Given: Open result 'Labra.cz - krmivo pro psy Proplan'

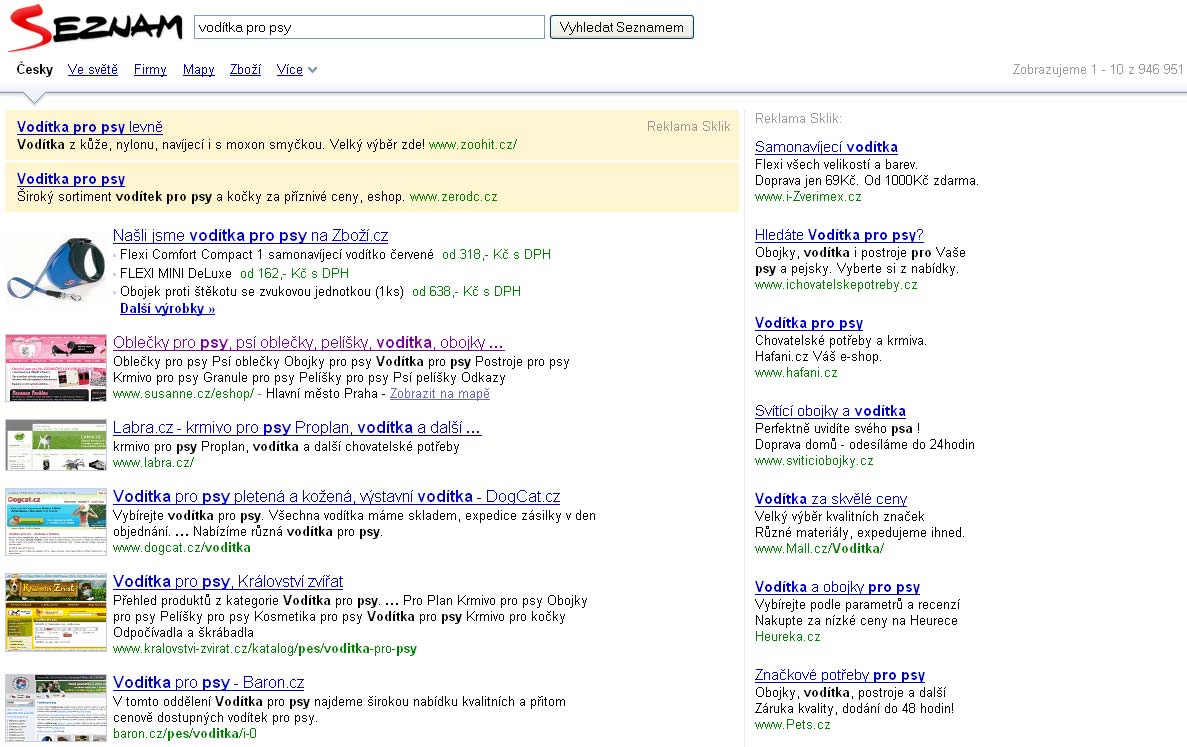Looking at the screenshot, I should (x=297, y=428).
